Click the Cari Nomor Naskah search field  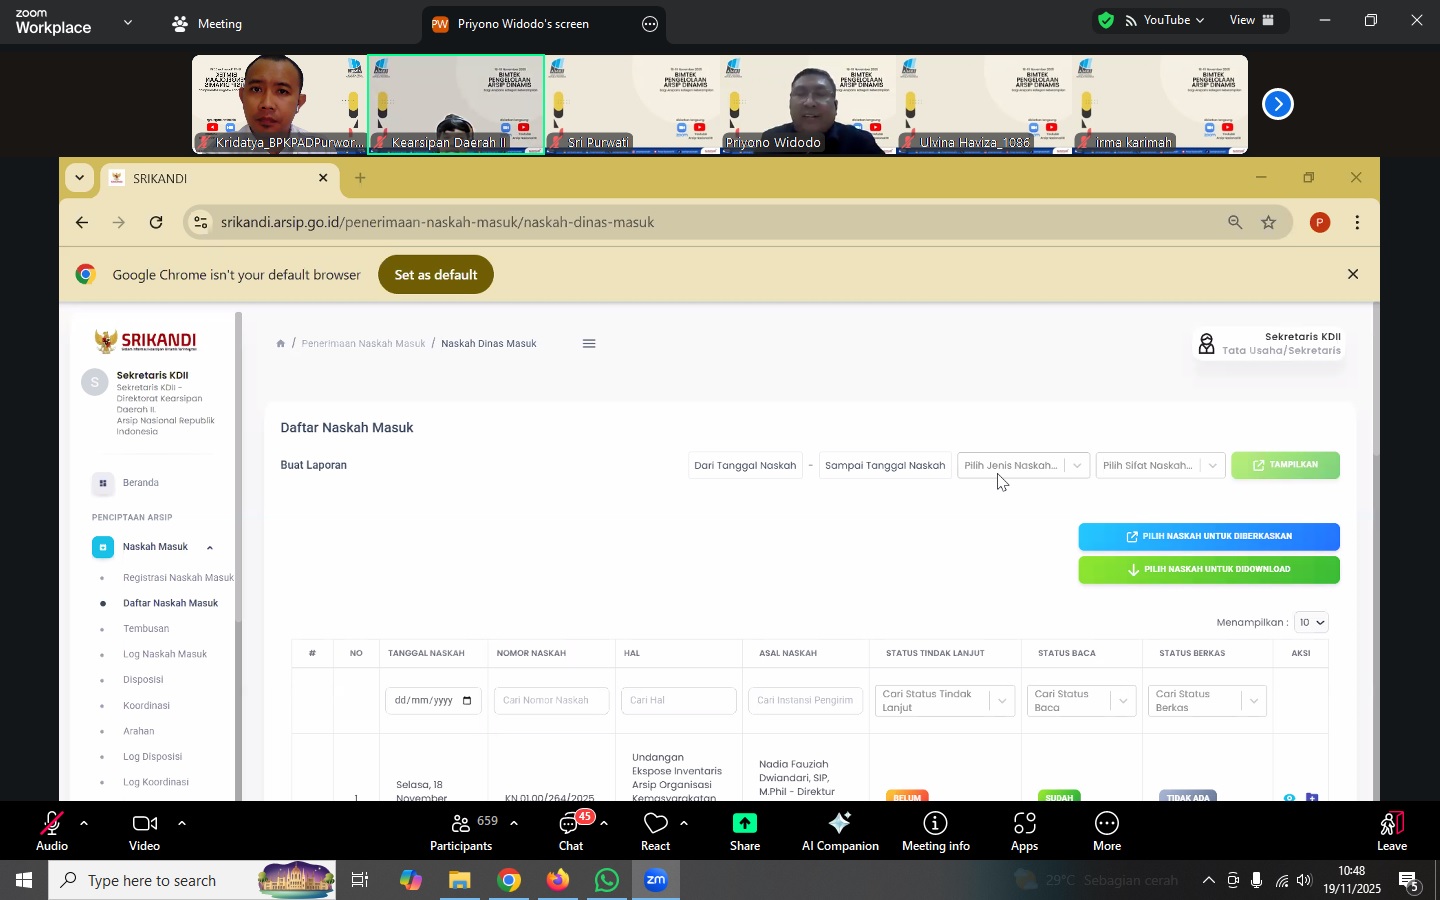click(x=551, y=701)
